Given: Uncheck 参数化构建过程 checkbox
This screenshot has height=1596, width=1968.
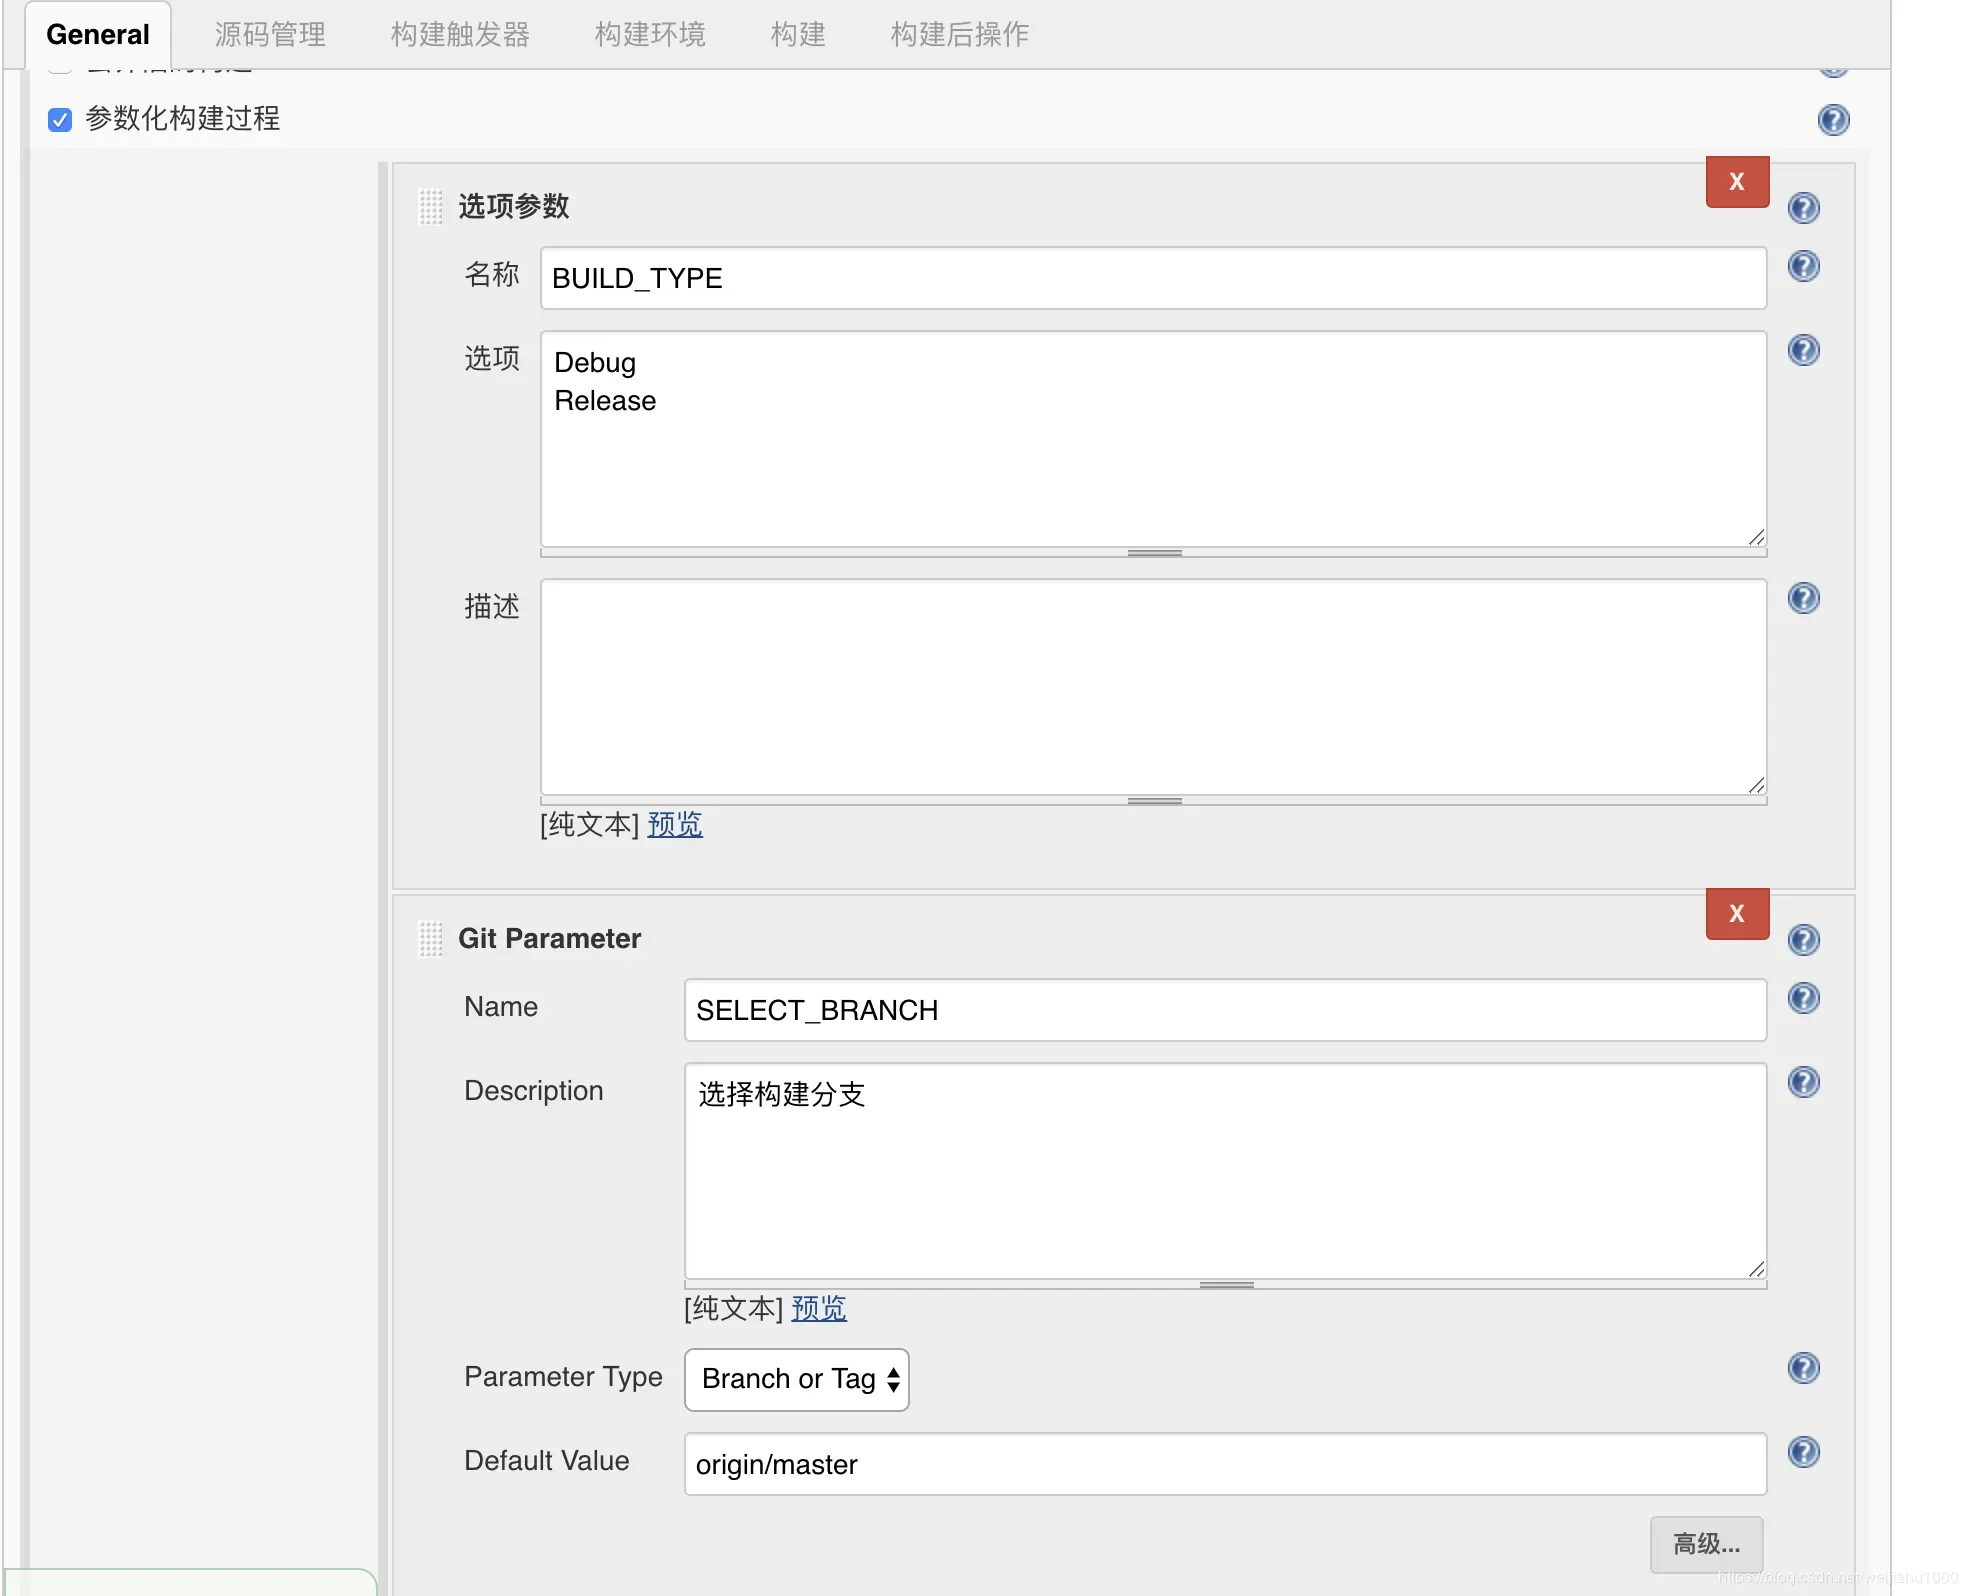Looking at the screenshot, I should pyautogui.click(x=60, y=120).
